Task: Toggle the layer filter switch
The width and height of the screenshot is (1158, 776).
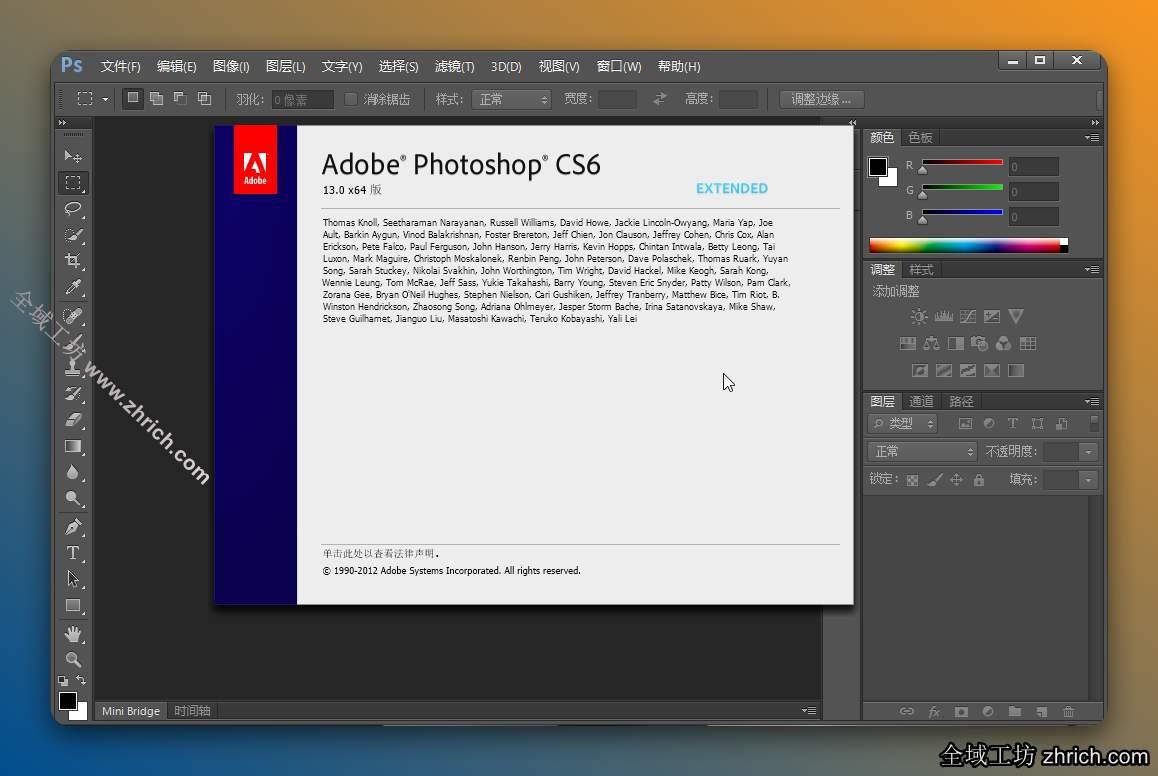Action: tap(1094, 423)
